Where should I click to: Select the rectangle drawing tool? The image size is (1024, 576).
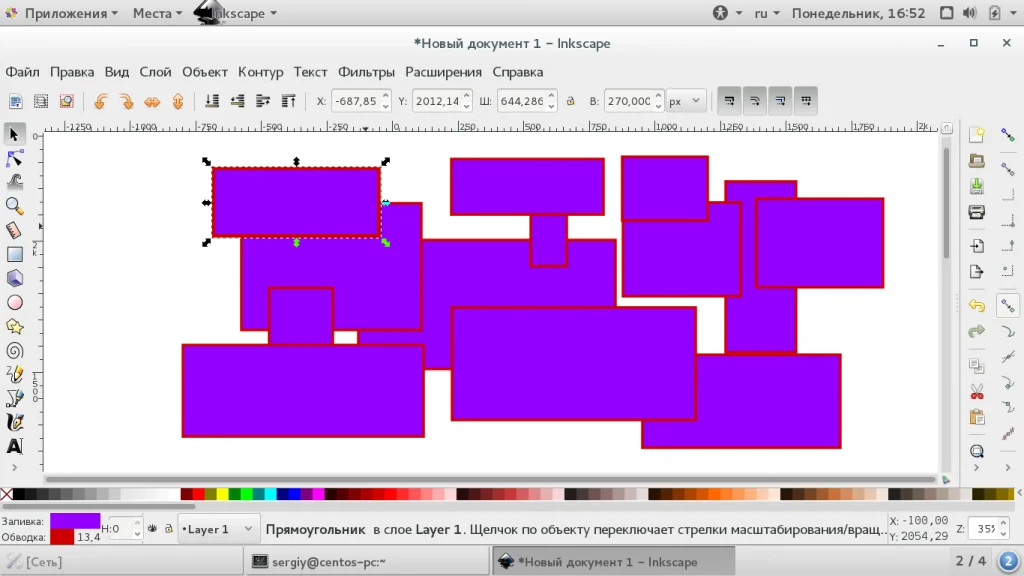tap(14, 254)
